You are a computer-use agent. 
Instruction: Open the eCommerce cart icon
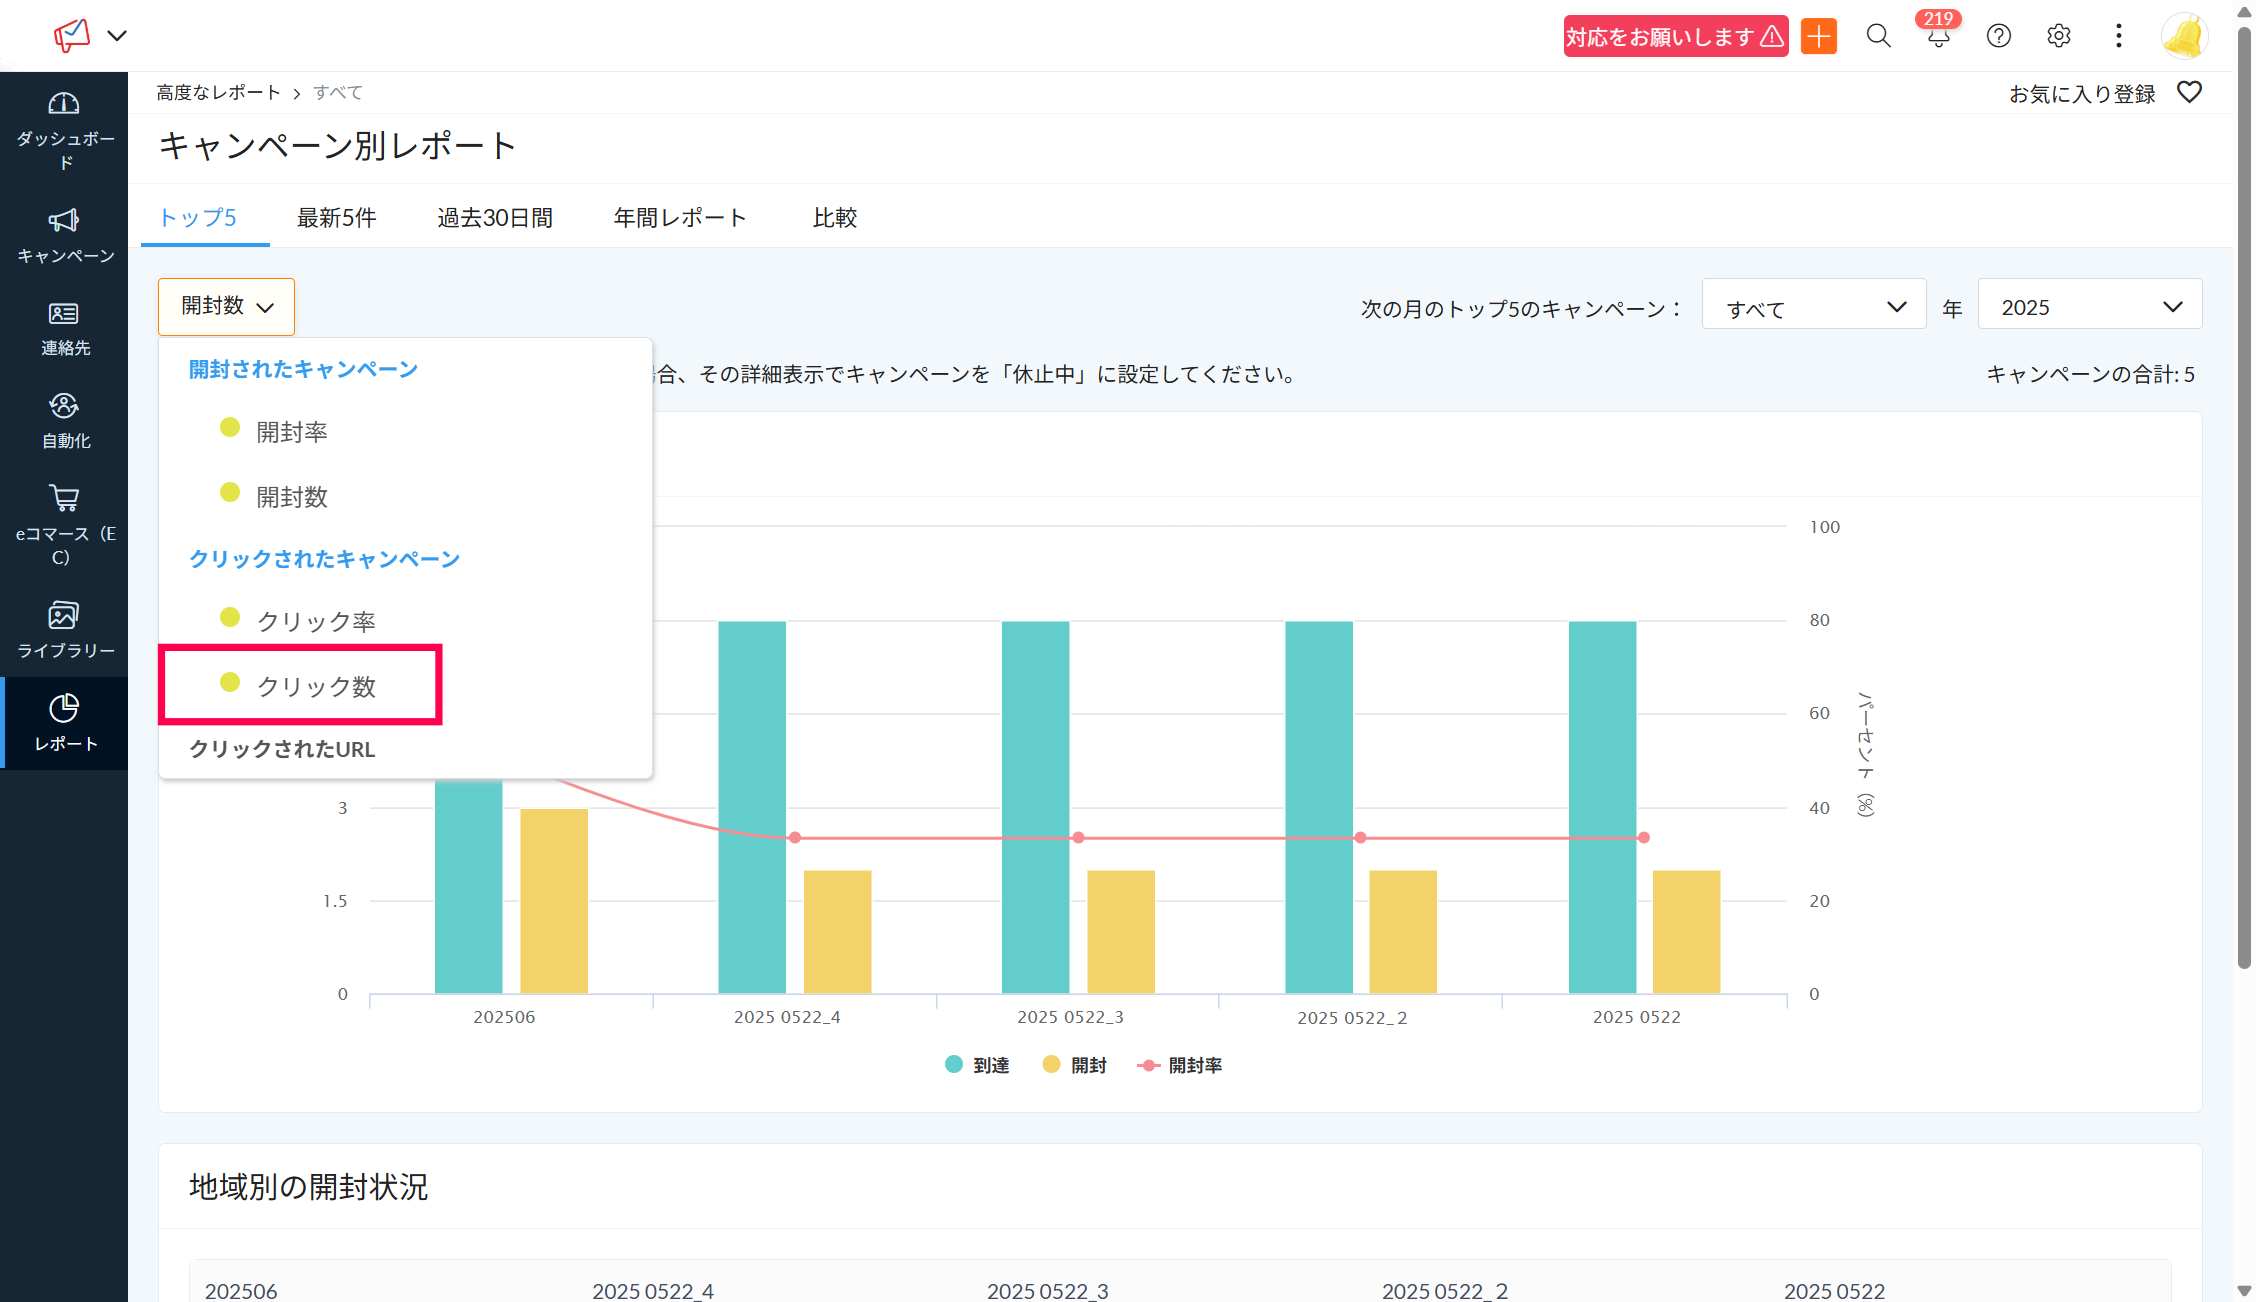(x=64, y=498)
